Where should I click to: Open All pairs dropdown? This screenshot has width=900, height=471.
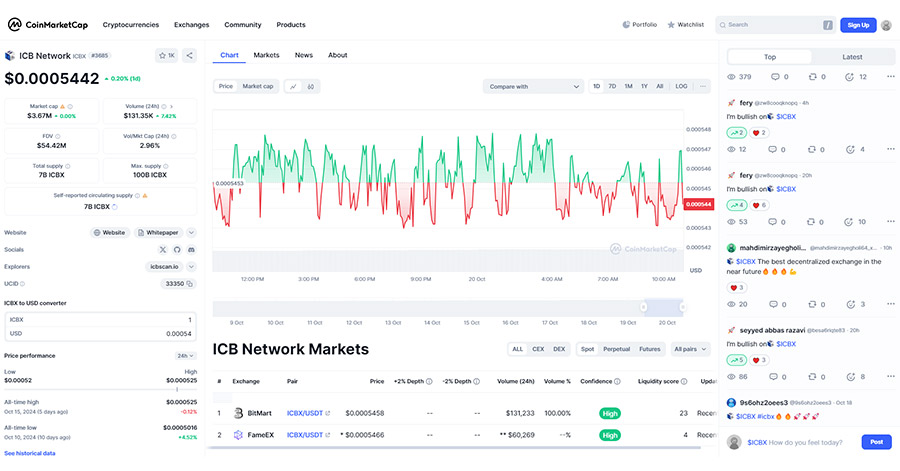(x=690, y=349)
